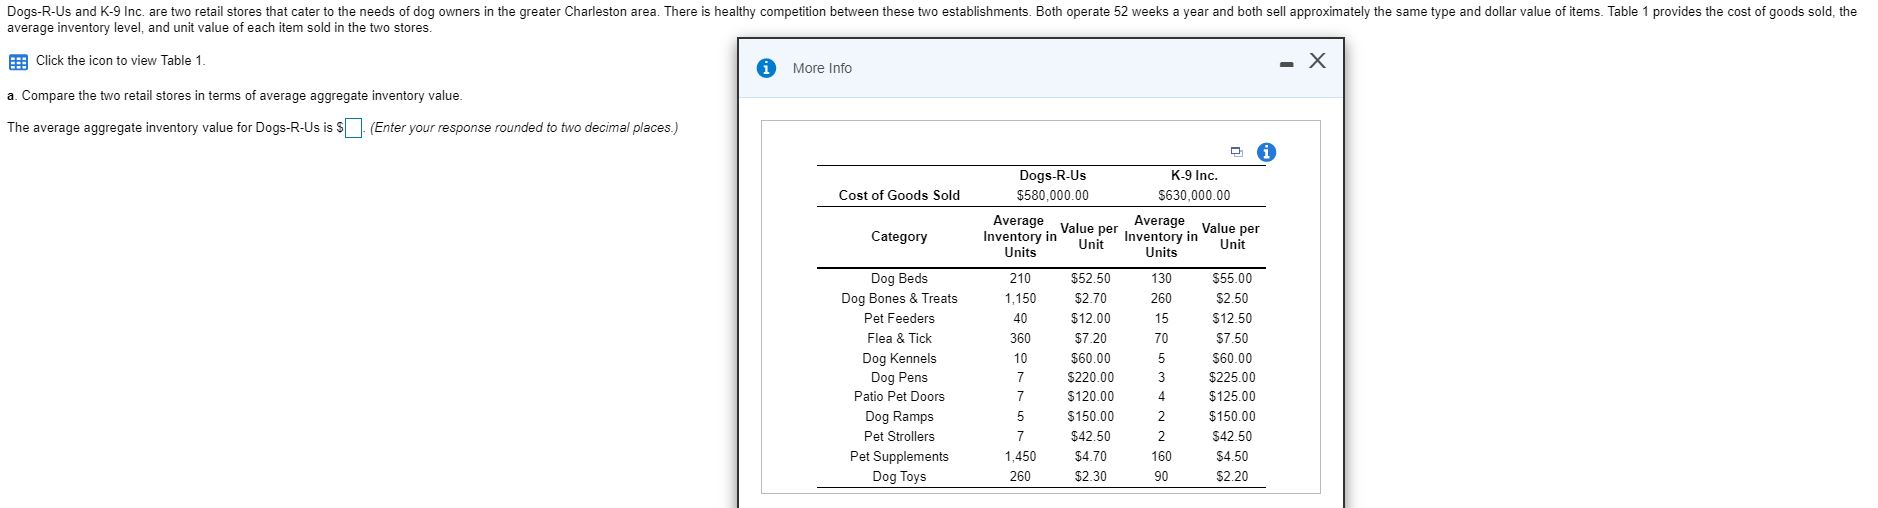This screenshot has height=508, width=1878.
Task: Close the More Info dialog
Action: [1317, 61]
